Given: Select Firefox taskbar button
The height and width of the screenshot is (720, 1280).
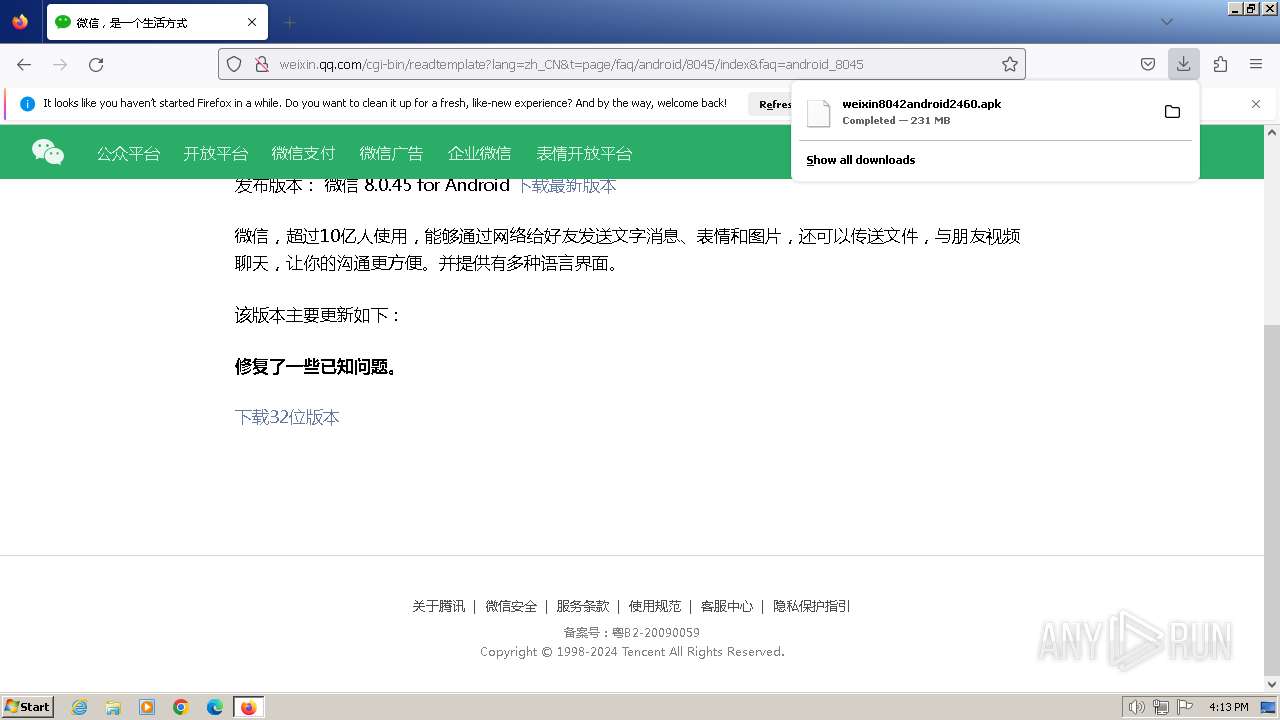Looking at the screenshot, I should (x=248, y=707).
